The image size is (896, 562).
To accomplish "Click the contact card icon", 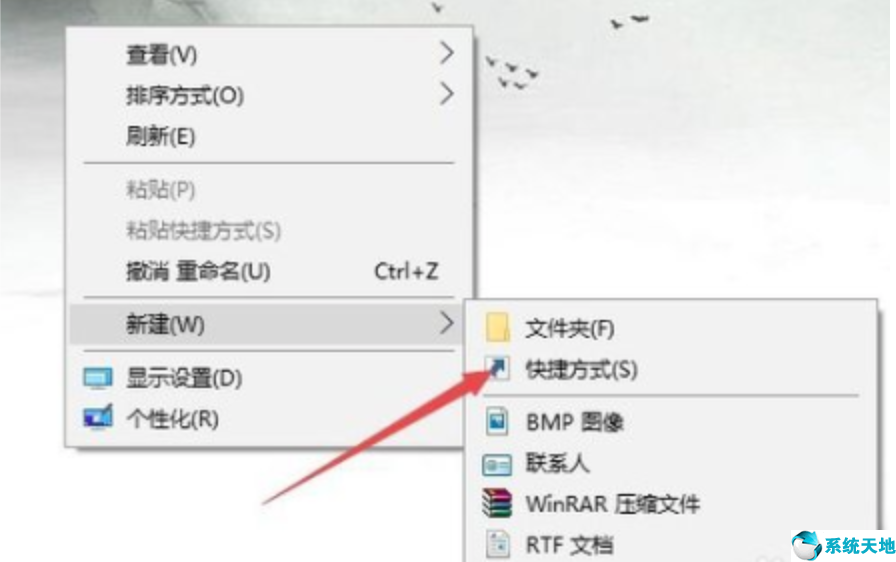I will (x=497, y=465).
